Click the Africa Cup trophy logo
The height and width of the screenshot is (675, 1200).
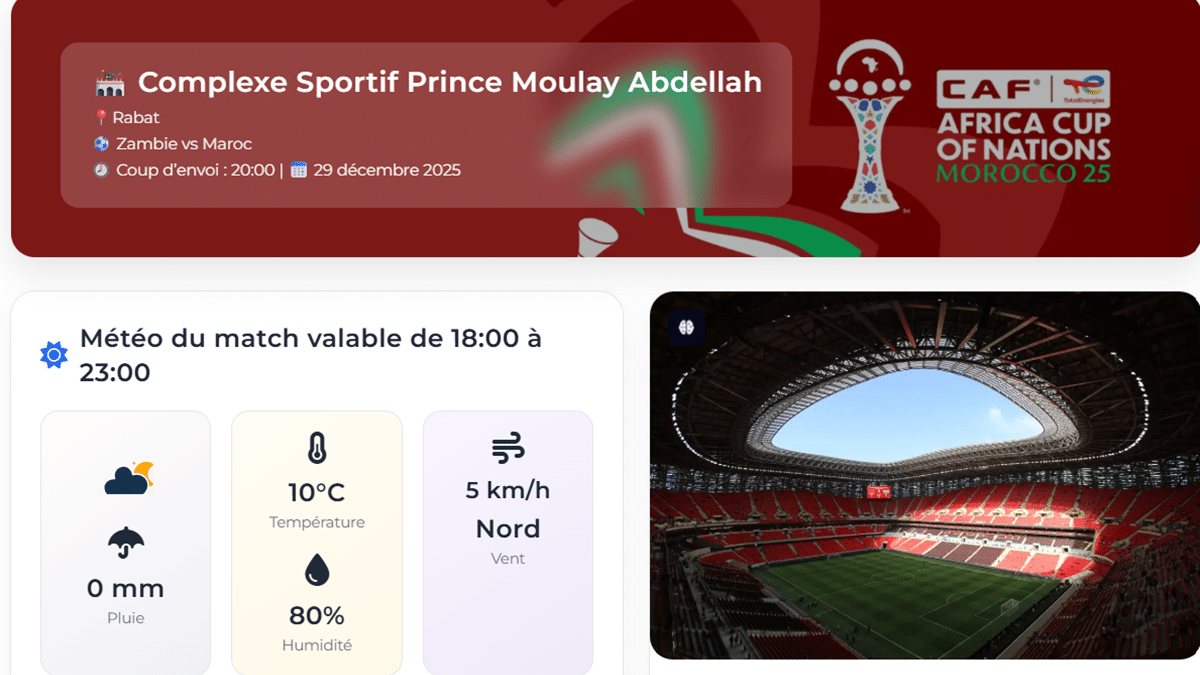pos(871,125)
